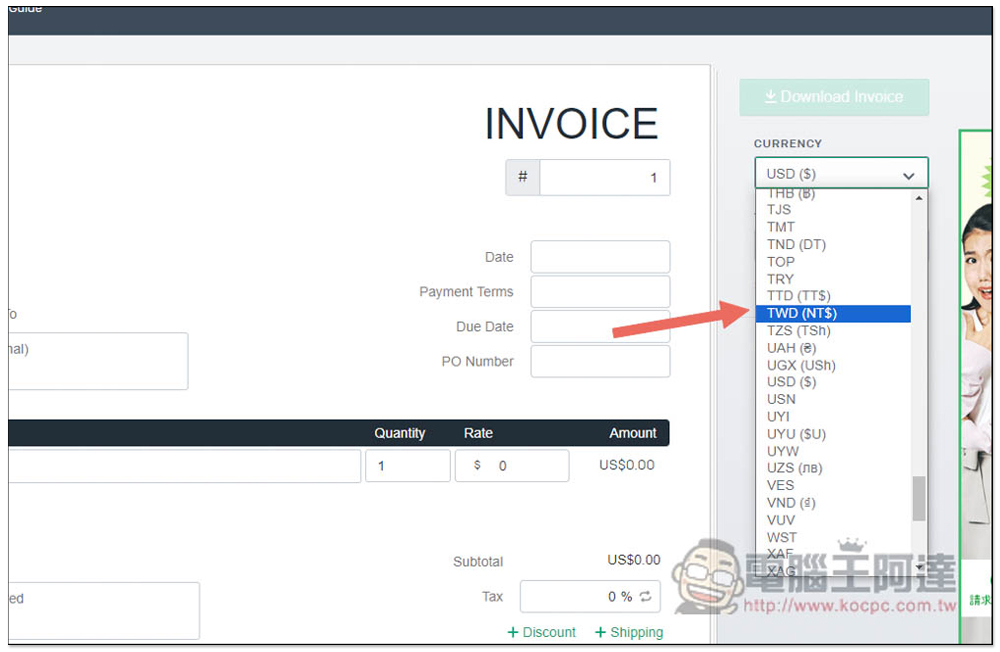The width and height of the screenshot is (1000, 652).
Task: Click the Tax percentage field
Action: 590,596
